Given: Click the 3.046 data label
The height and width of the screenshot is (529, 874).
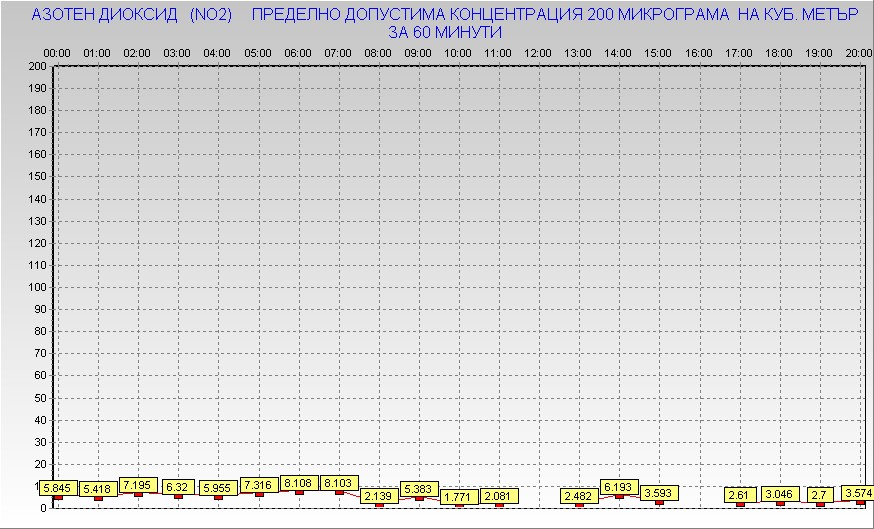Looking at the screenshot, I should click(780, 494).
